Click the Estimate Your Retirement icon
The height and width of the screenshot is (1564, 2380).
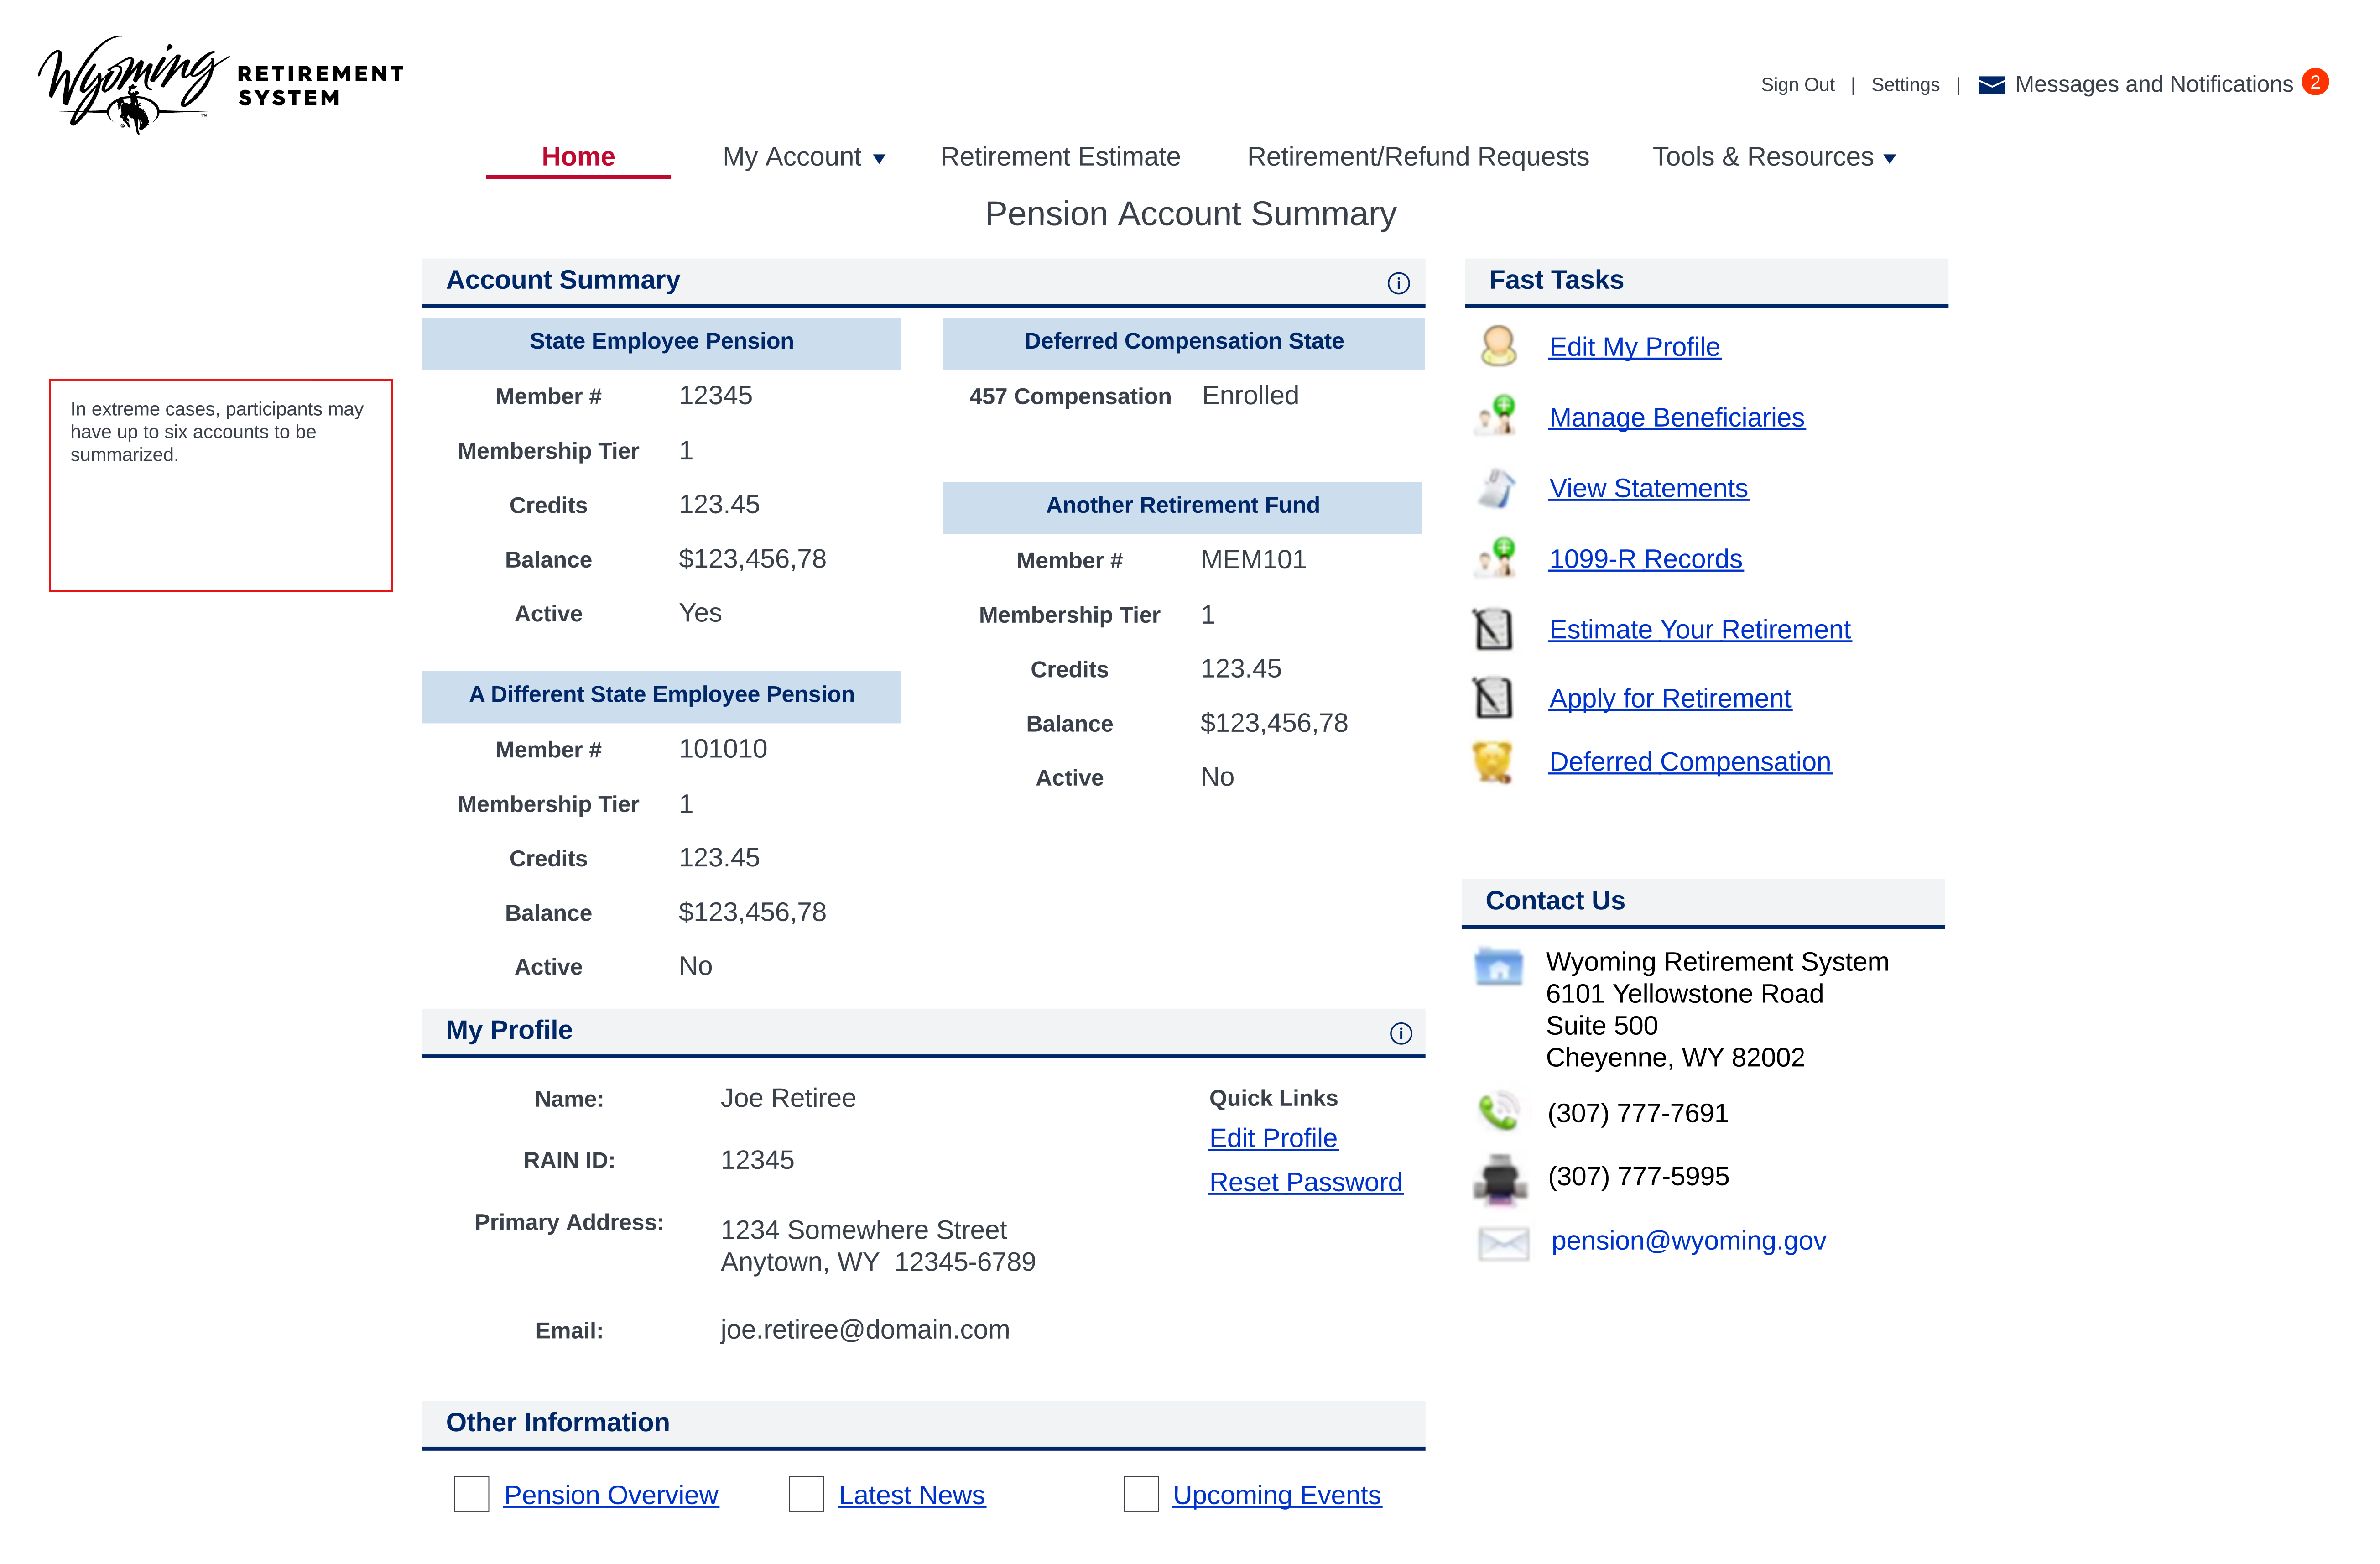(x=1493, y=629)
